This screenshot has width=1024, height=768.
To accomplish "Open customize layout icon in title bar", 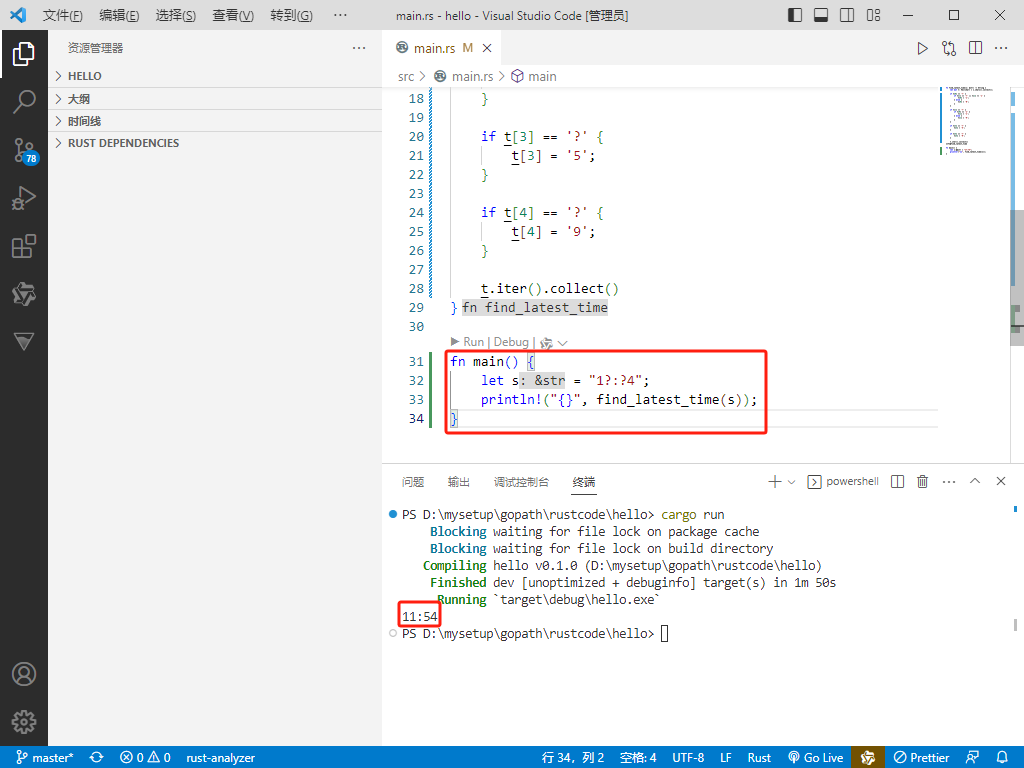I will [x=873, y=15].
